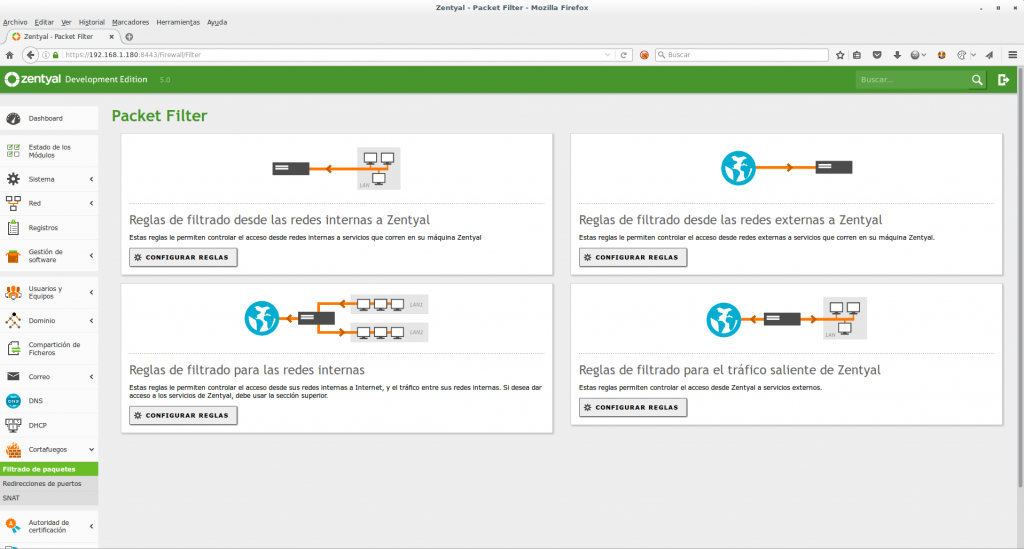Configure rules for internal networks to Zentyal

(x=183, y=257)
